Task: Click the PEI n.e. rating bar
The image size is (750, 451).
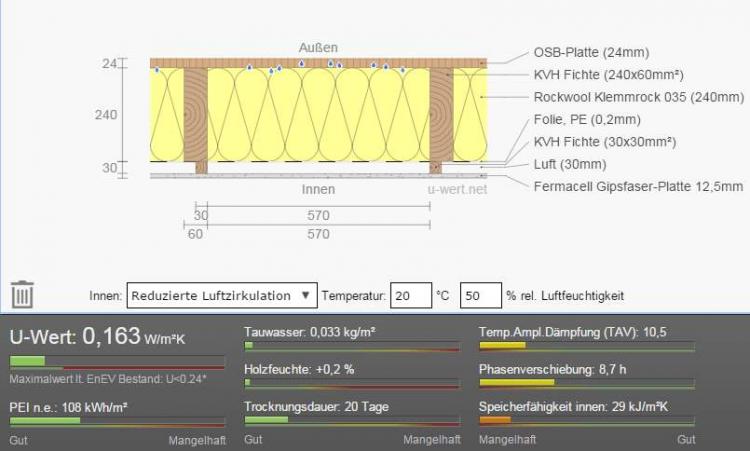Action: 117,421
